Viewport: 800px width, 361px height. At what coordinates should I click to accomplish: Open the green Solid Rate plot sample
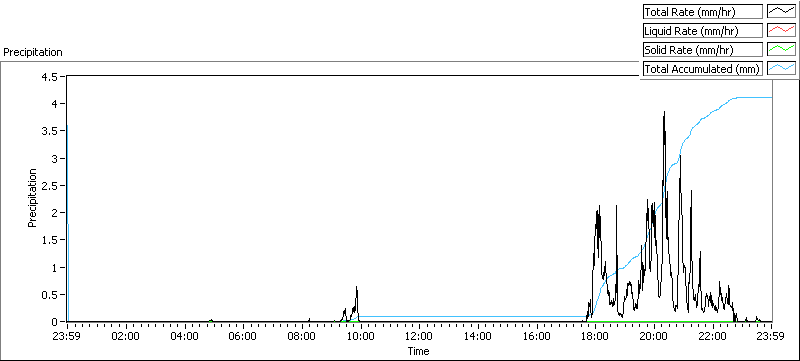(782, 49)
